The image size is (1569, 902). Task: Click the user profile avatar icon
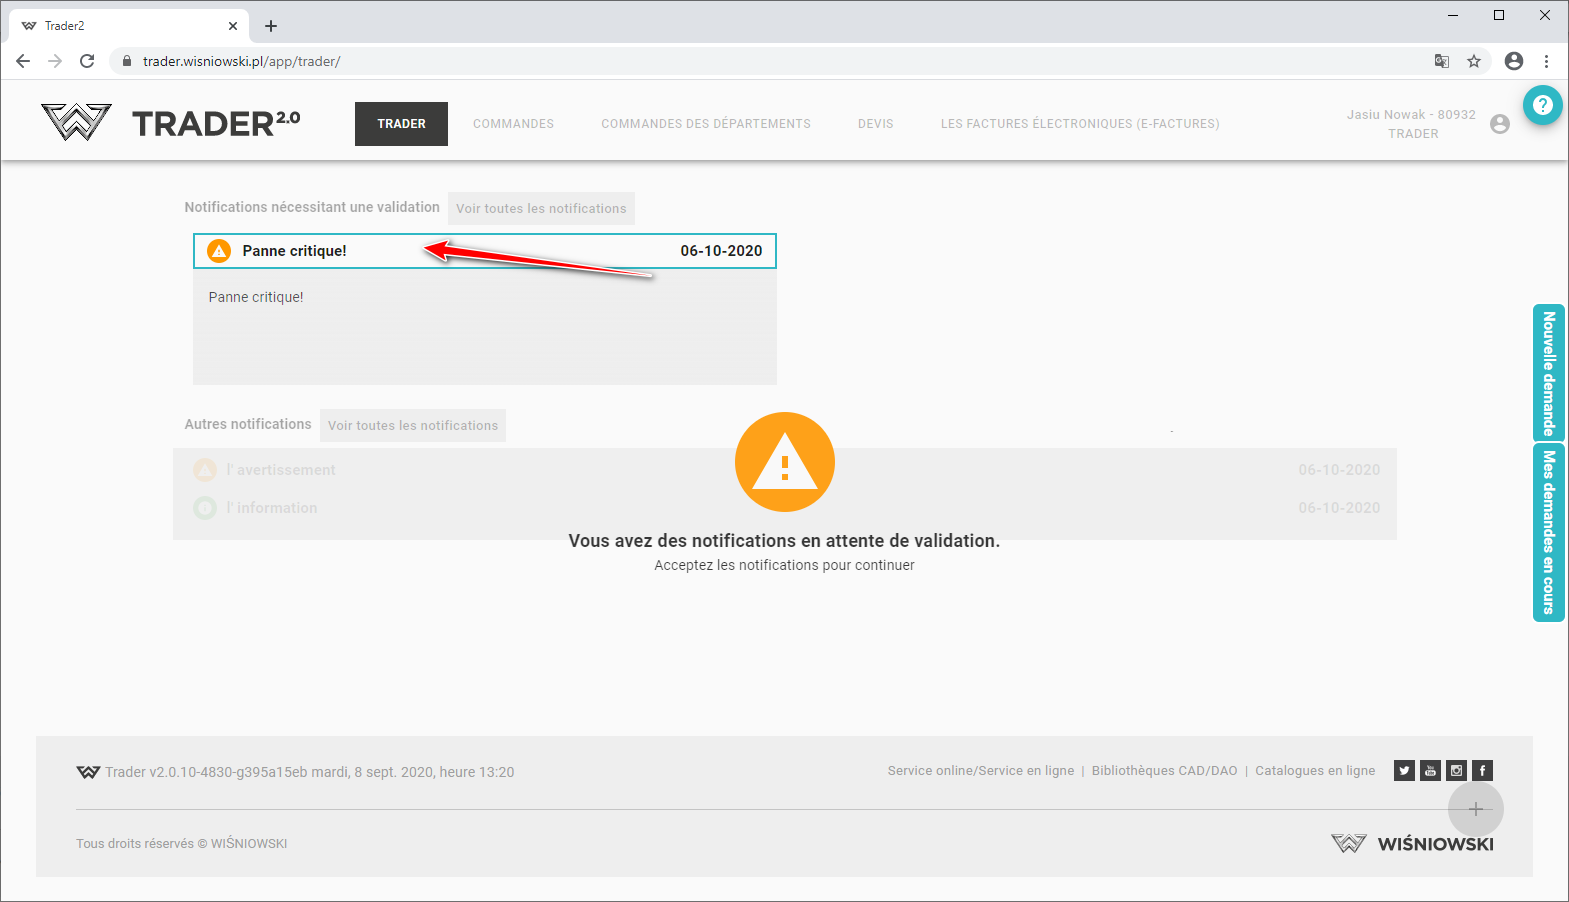click(1499, 124)
